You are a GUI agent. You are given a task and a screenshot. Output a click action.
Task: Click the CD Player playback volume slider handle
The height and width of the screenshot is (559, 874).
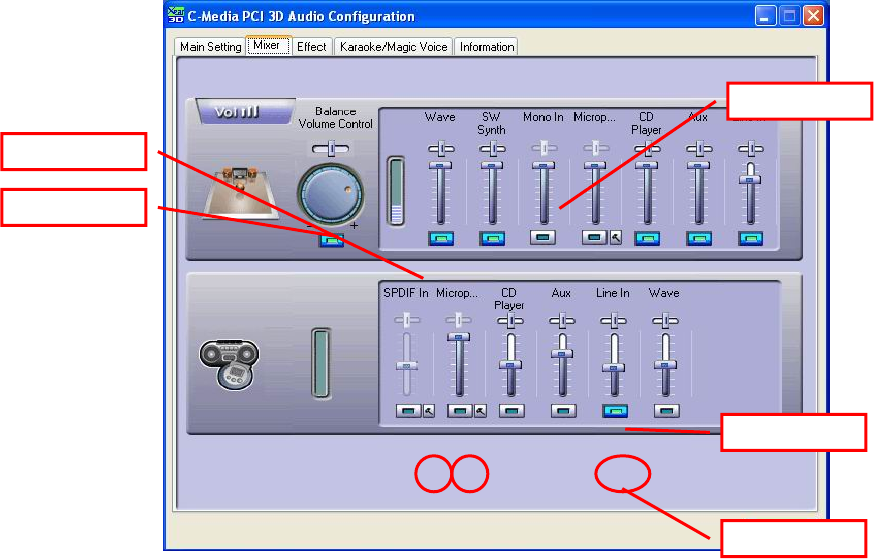[647, 166]
